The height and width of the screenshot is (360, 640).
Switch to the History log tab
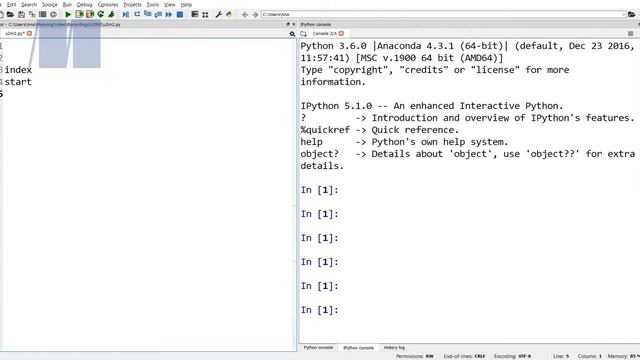394,348
